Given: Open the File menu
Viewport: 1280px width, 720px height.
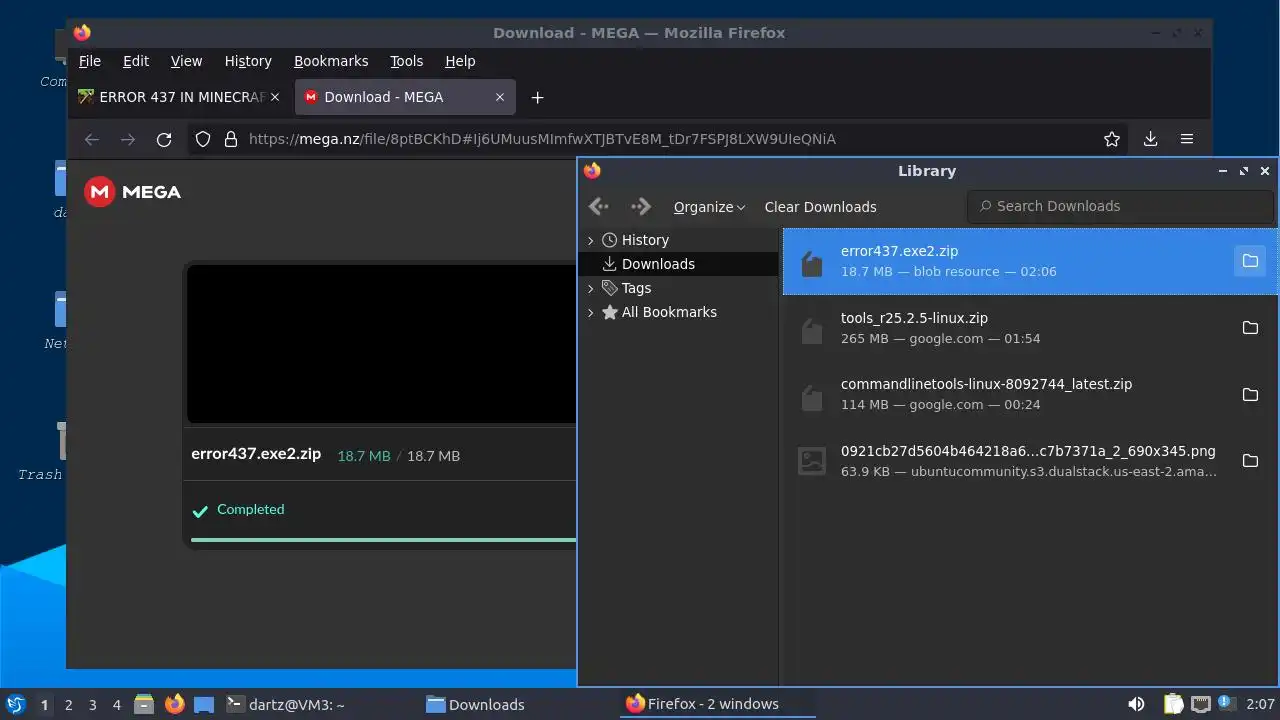Looking at the screenshot, I should coord(90,61).
